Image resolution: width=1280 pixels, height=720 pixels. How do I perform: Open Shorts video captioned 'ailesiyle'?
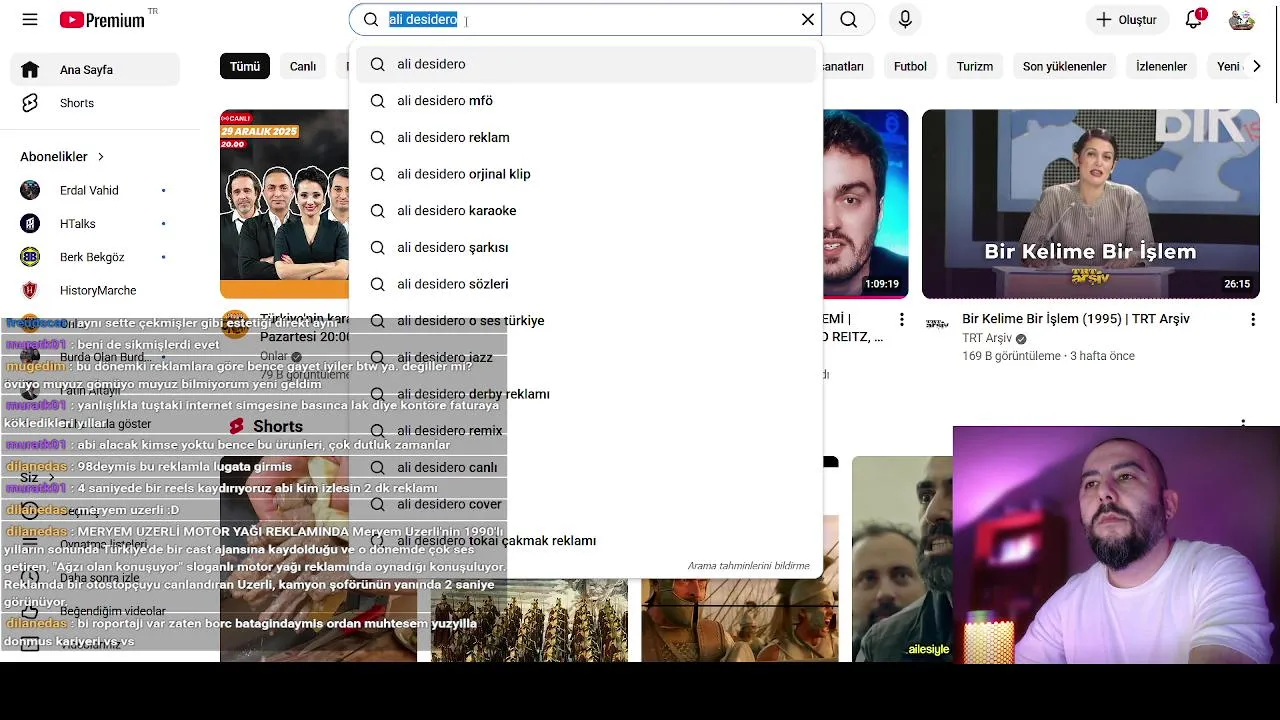coord(902,558)
